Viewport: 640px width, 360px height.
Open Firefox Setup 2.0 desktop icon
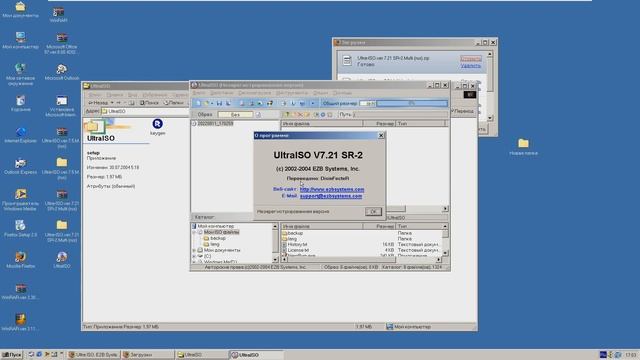(20, 229)
